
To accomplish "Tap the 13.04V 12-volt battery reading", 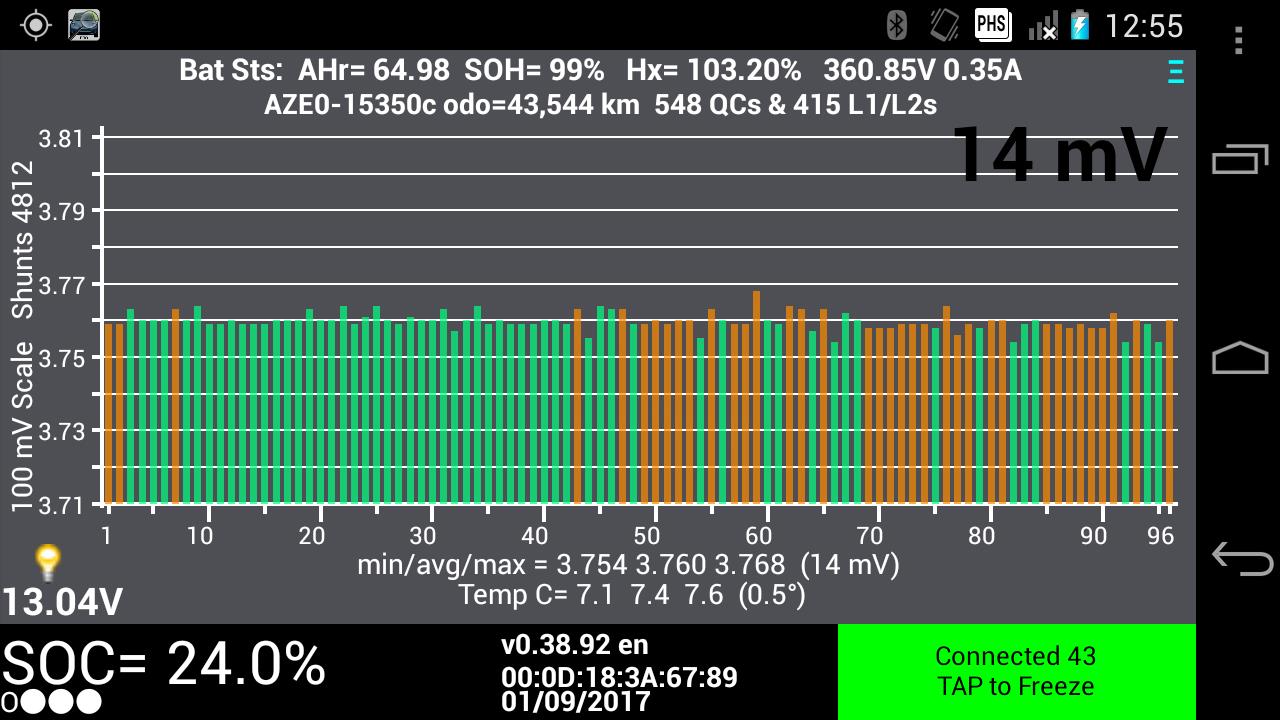I will (62, 602).
